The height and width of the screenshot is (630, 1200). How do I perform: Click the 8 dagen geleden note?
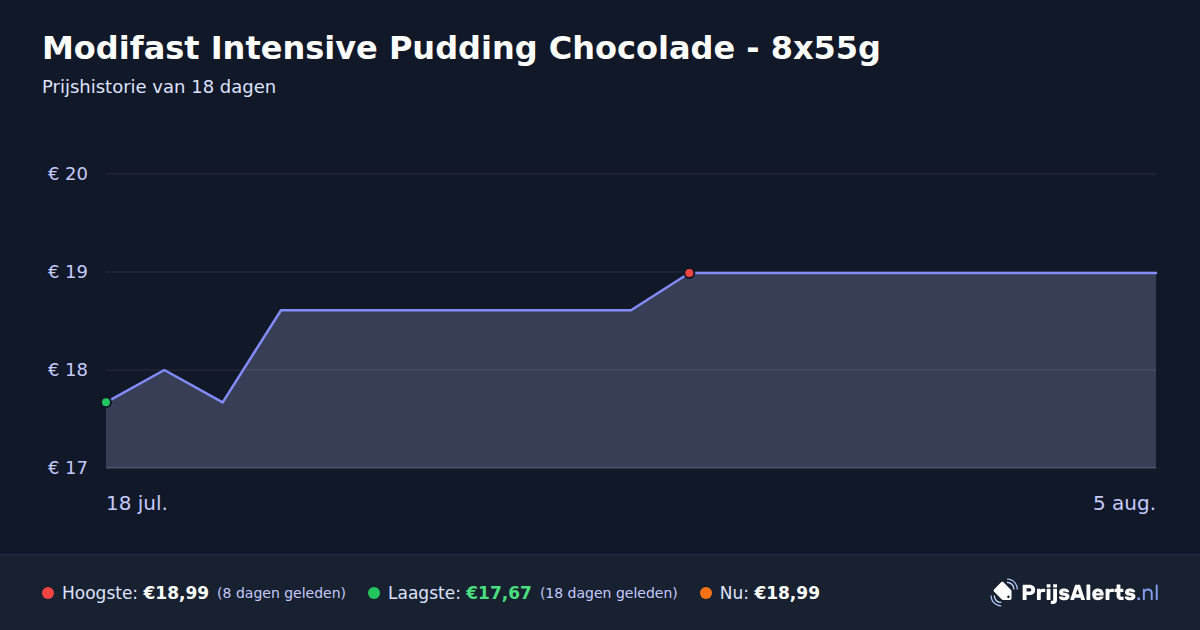(x=281, y=593)
